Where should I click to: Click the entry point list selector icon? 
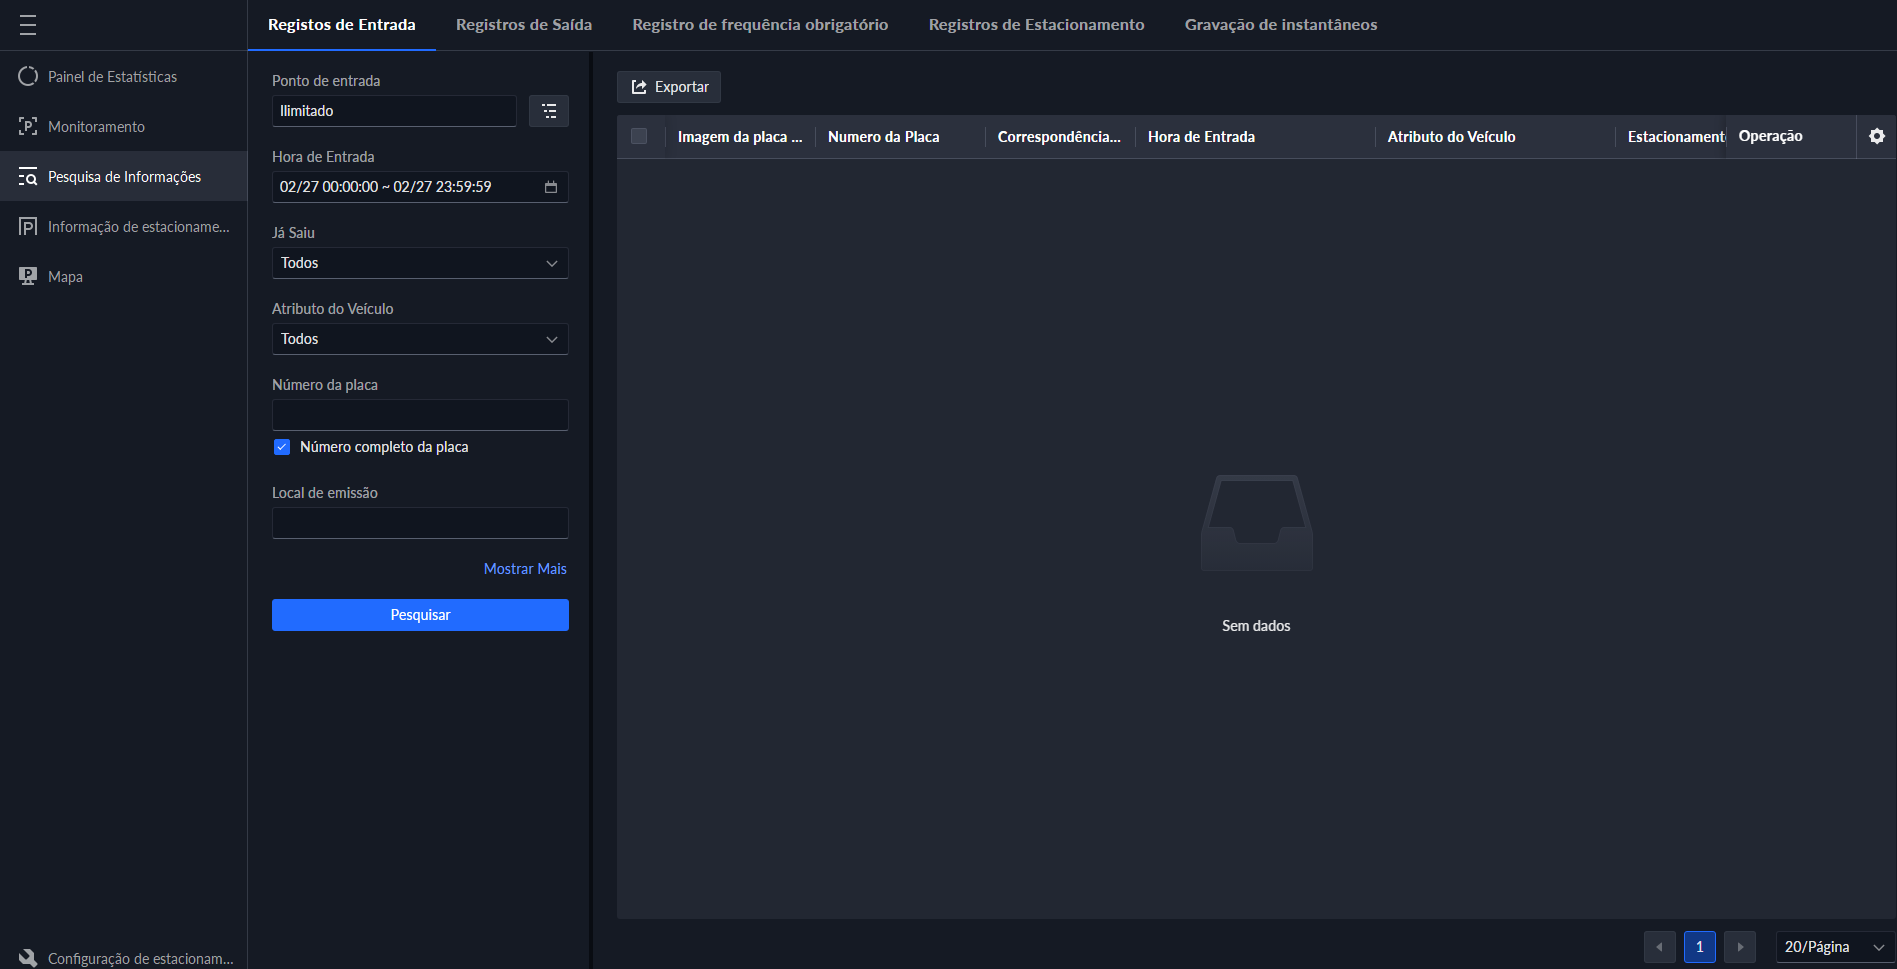click(x=549, y=111)
